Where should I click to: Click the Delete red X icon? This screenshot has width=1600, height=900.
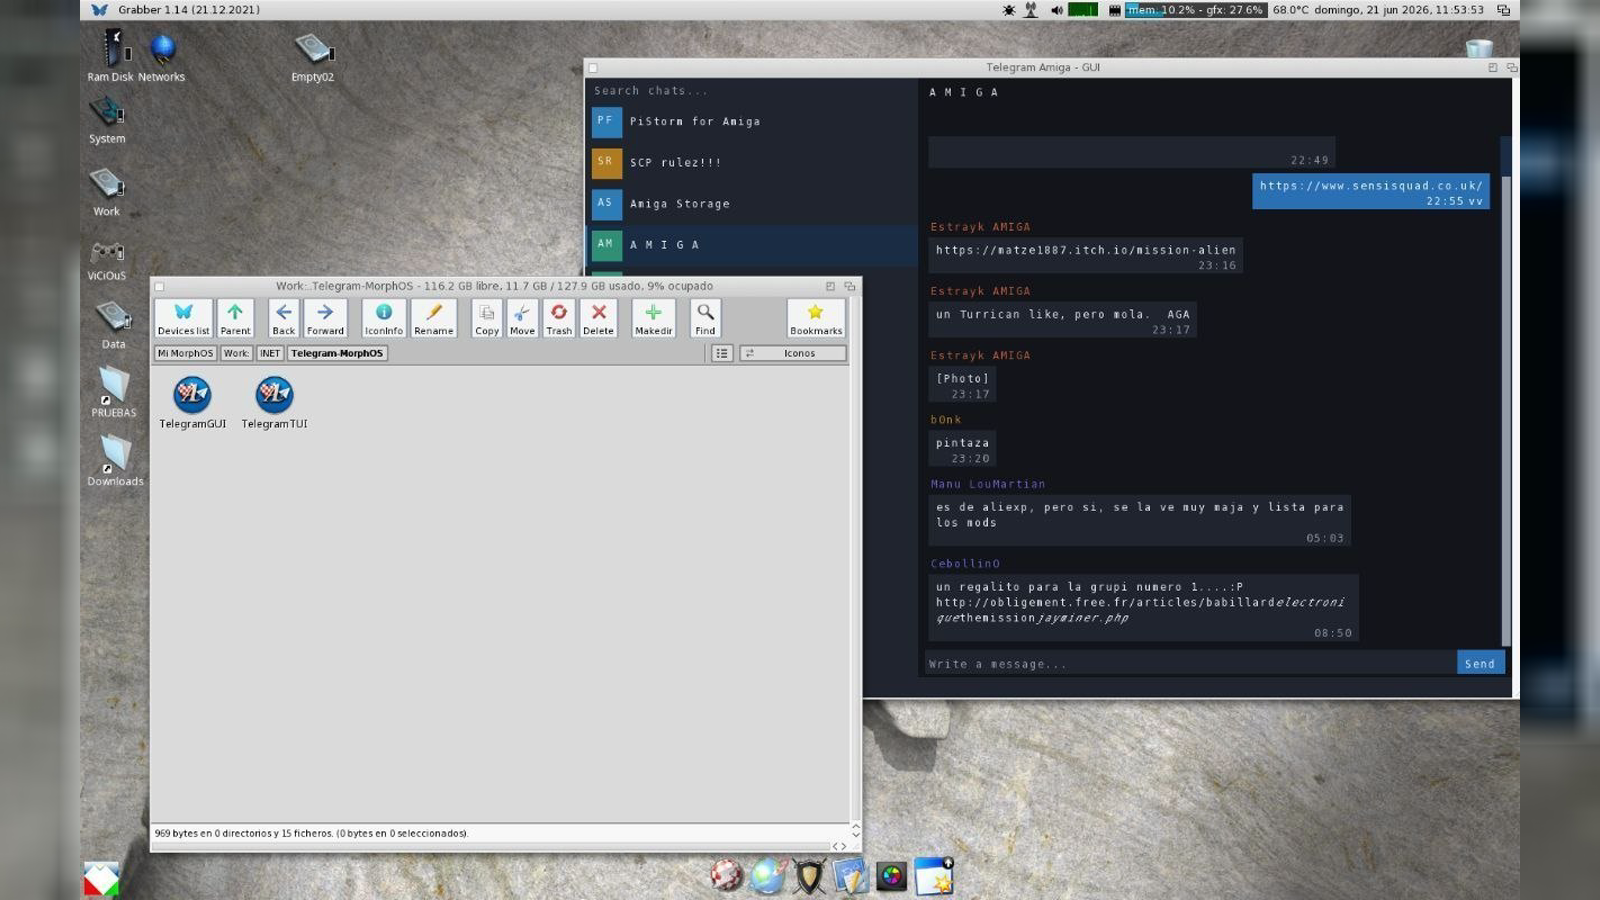point(598,318)
